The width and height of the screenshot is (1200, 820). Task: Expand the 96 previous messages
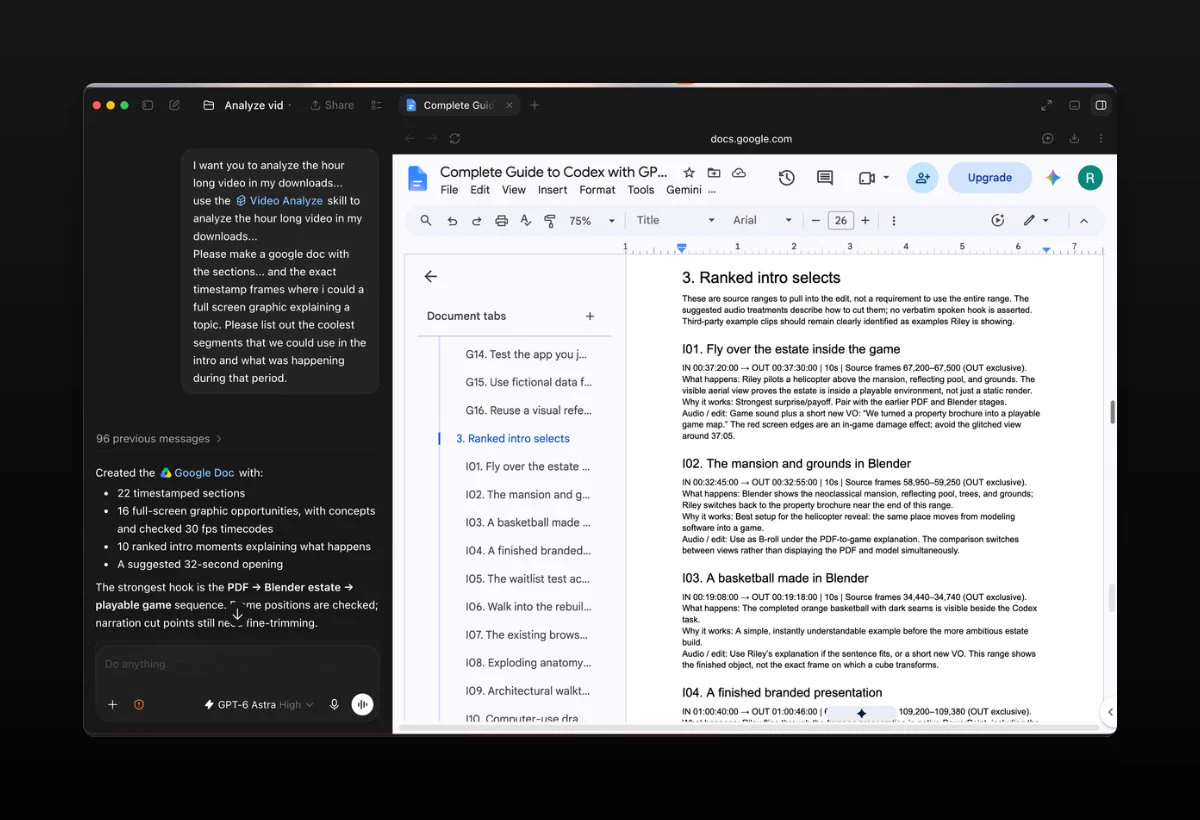pyautogui.click(x=159, y=438)
